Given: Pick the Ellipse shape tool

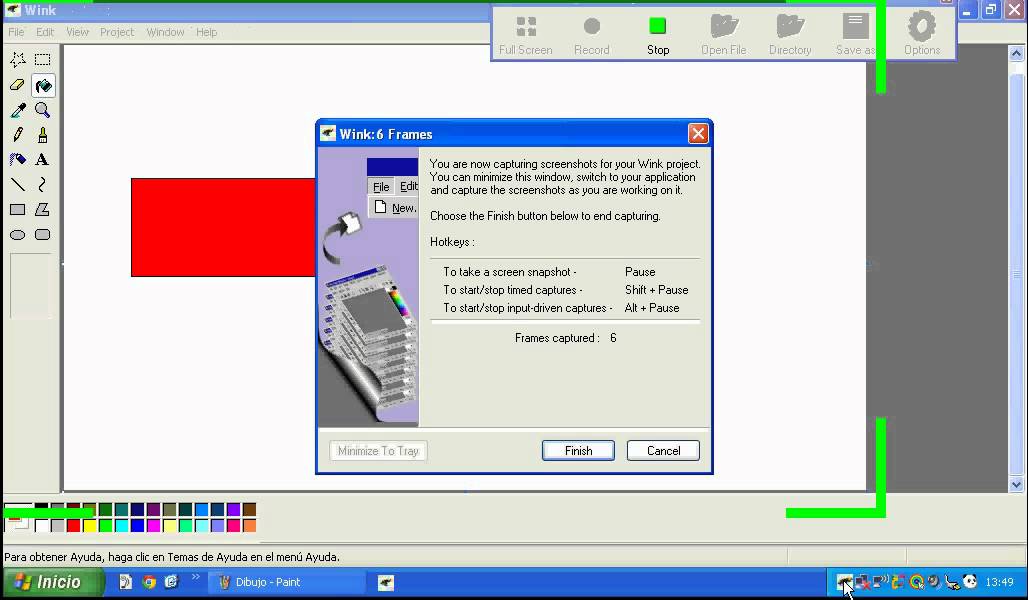Looking at the screenshot, I should pos(18,235).
